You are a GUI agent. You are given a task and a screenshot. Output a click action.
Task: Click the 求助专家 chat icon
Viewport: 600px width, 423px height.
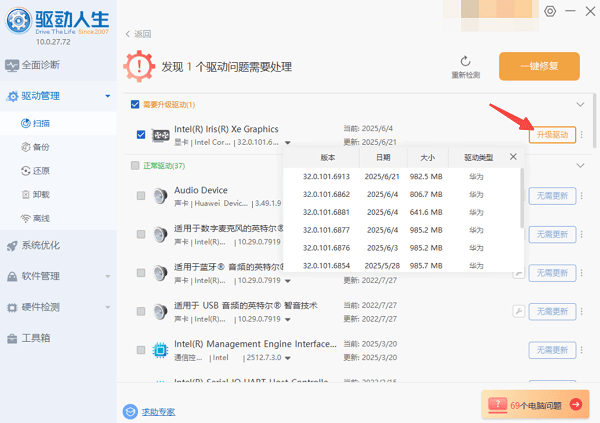point(130,411)
